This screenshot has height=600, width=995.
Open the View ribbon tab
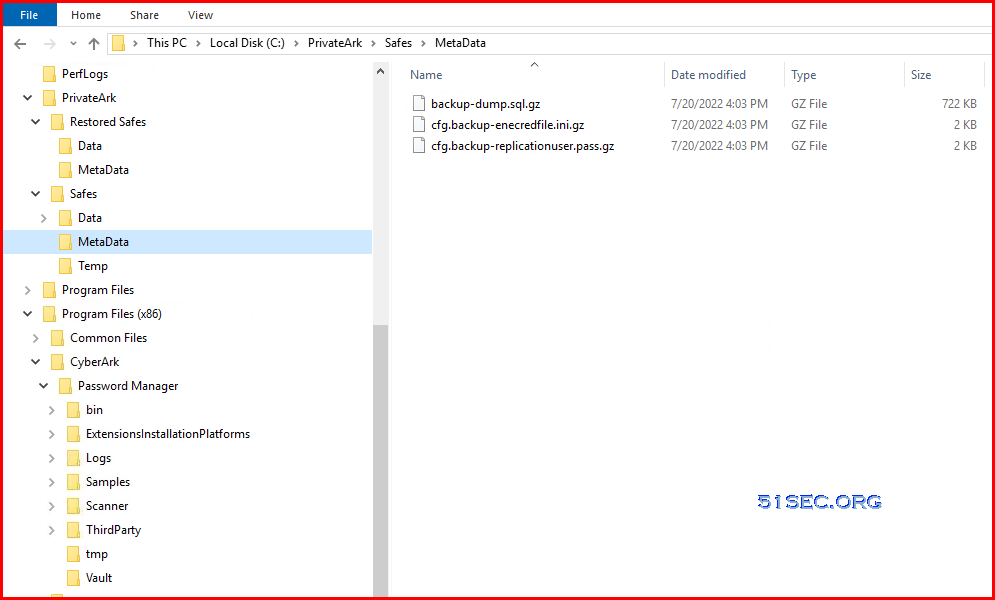[201, 15]
